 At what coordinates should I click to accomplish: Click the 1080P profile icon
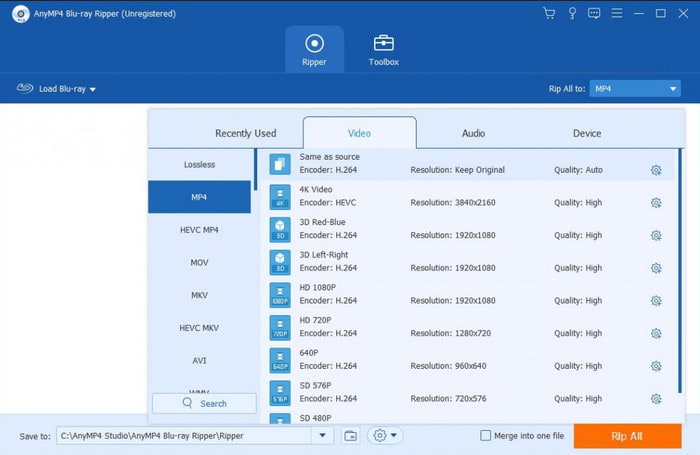[280, 295]
